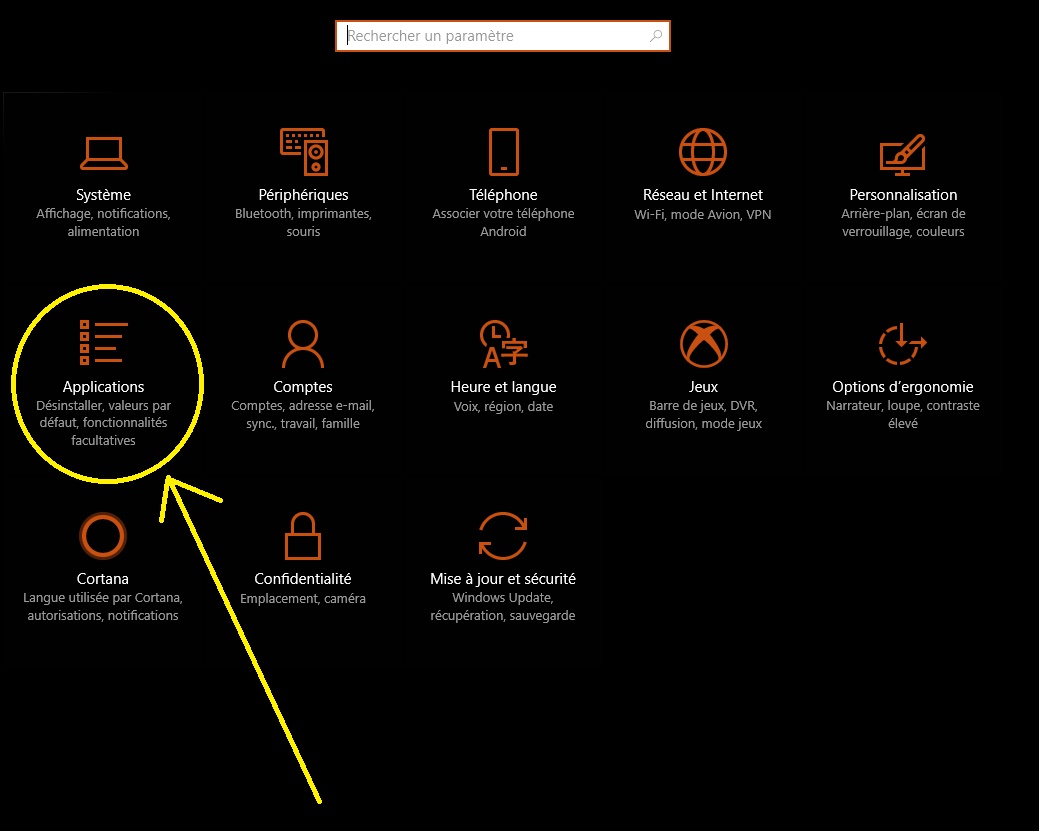Viewport: 1039px width, 831px height.
Task: Open the Options d'ergonomie icon
Action: tap(902, 344)
